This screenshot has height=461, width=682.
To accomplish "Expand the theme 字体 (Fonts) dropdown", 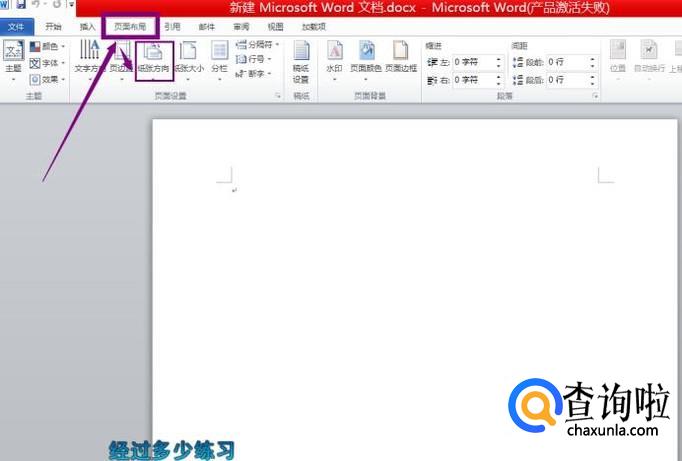I will (48, 62).
